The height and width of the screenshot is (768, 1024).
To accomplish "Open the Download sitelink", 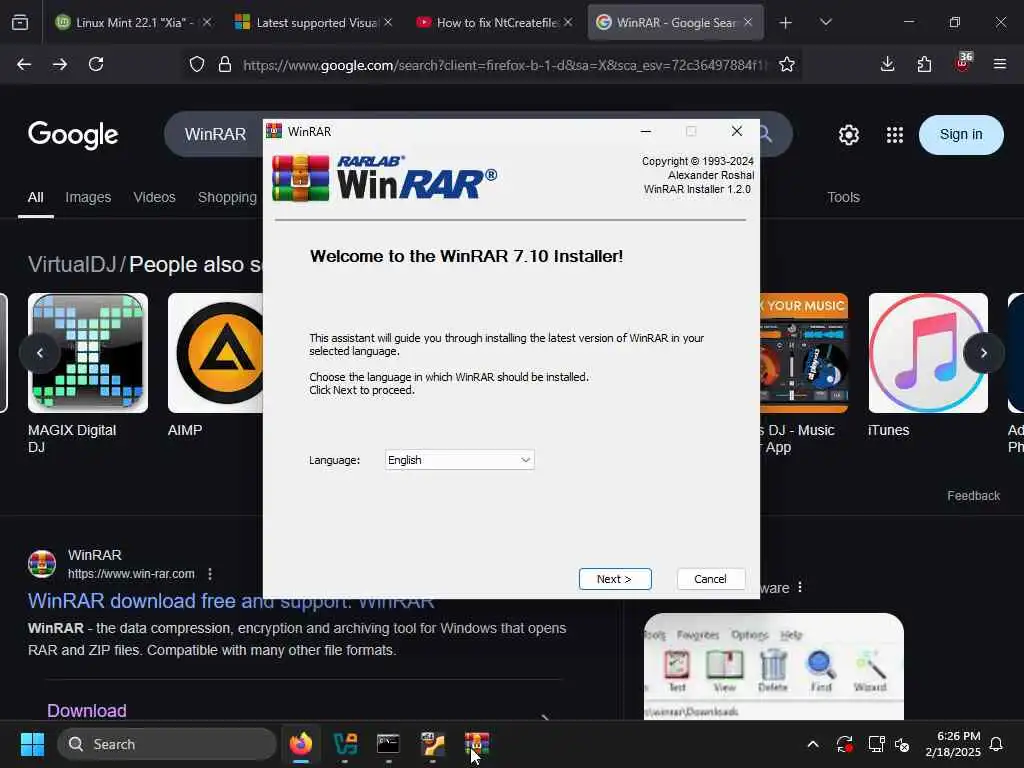I will pyautogui.click(x=87, y=711).
